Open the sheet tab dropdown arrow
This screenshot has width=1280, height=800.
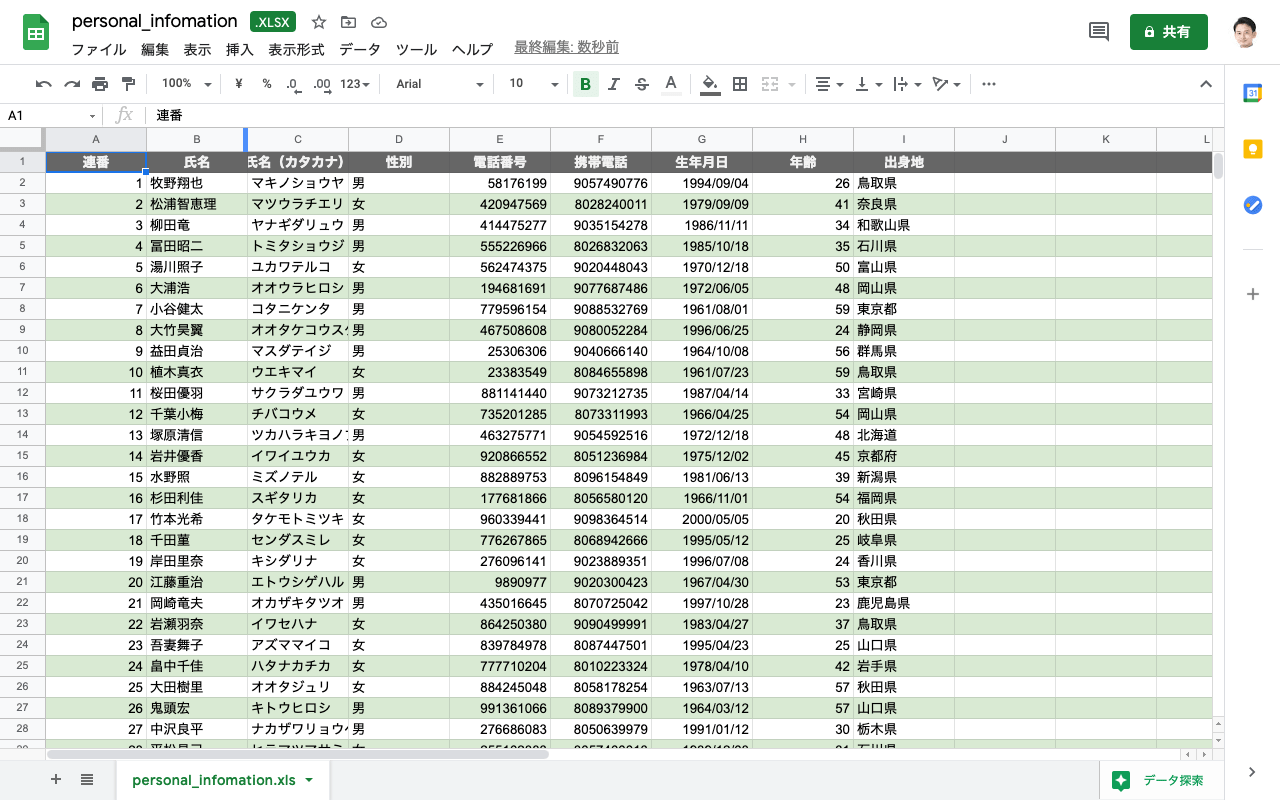[x=309, y=780]
